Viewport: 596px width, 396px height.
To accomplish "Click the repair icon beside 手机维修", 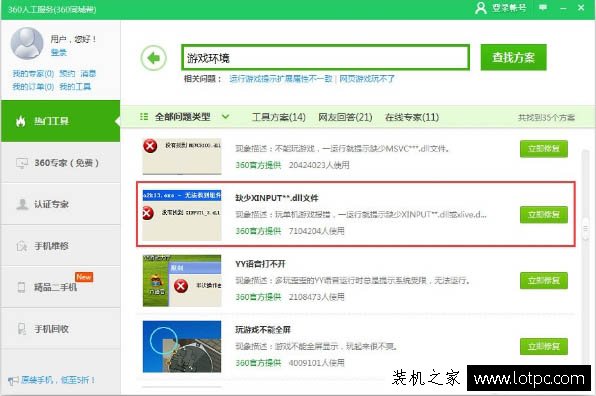I will [22, 246].
